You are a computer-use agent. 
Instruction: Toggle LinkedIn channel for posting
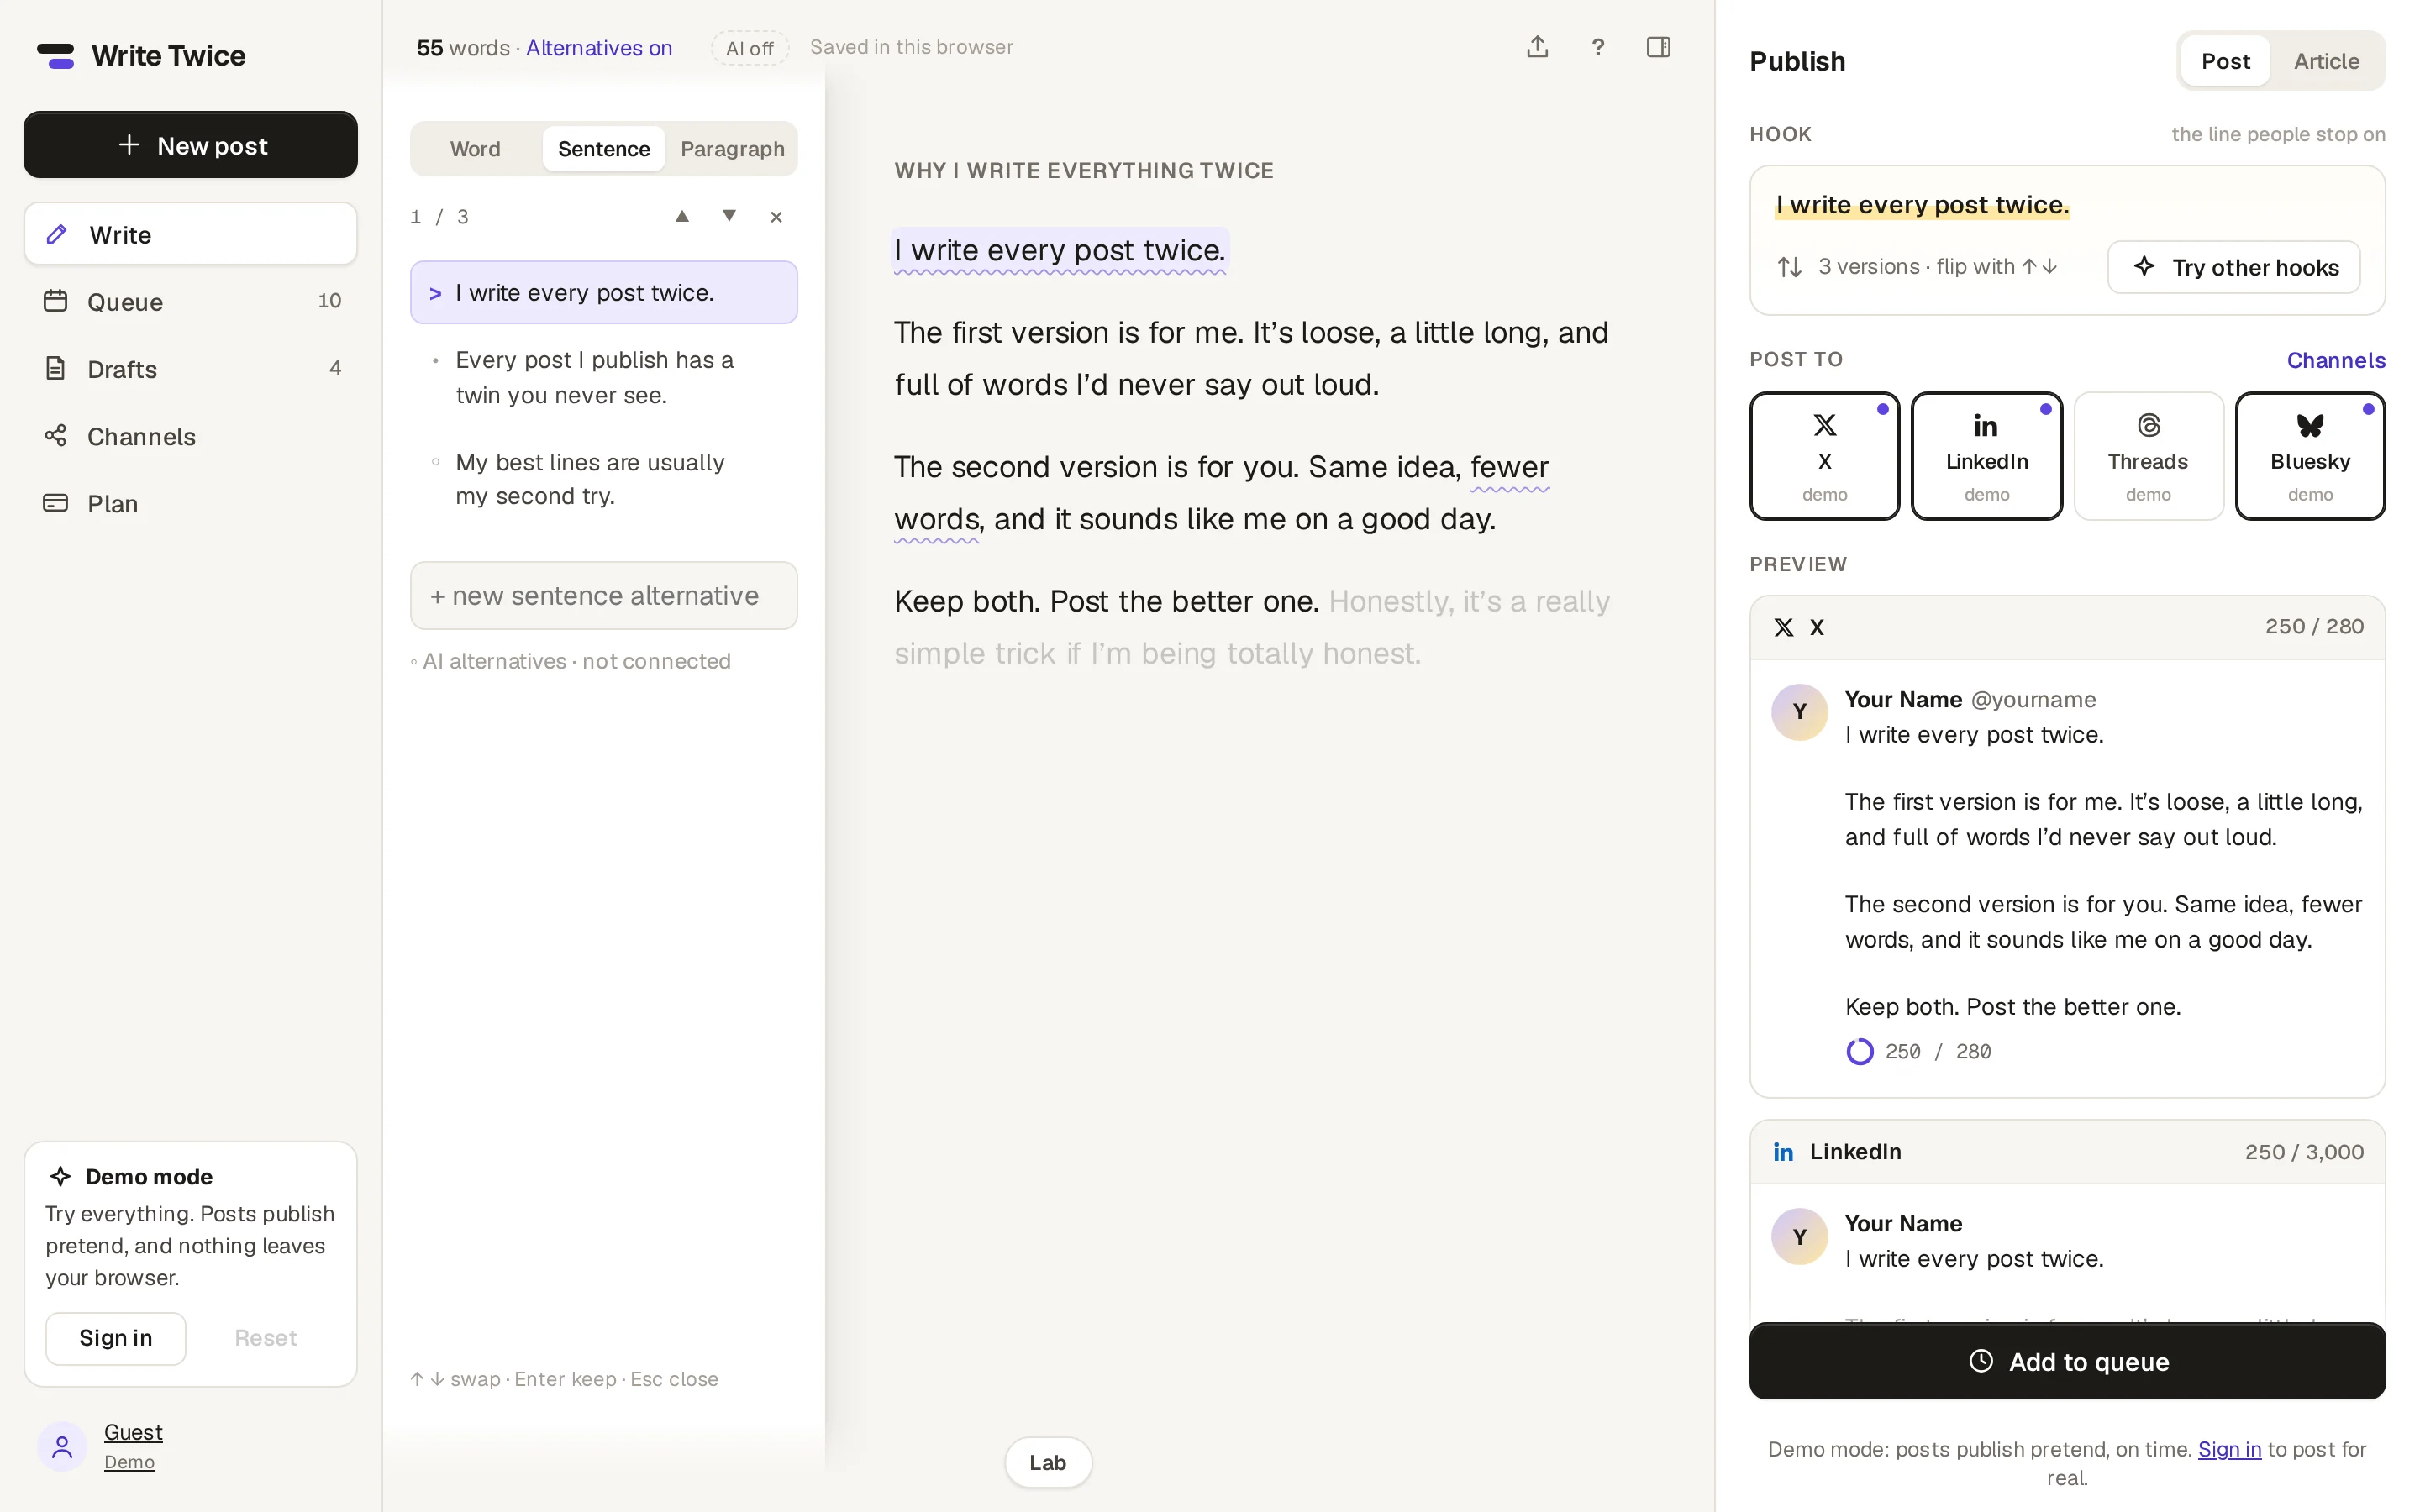(1986, 456)
